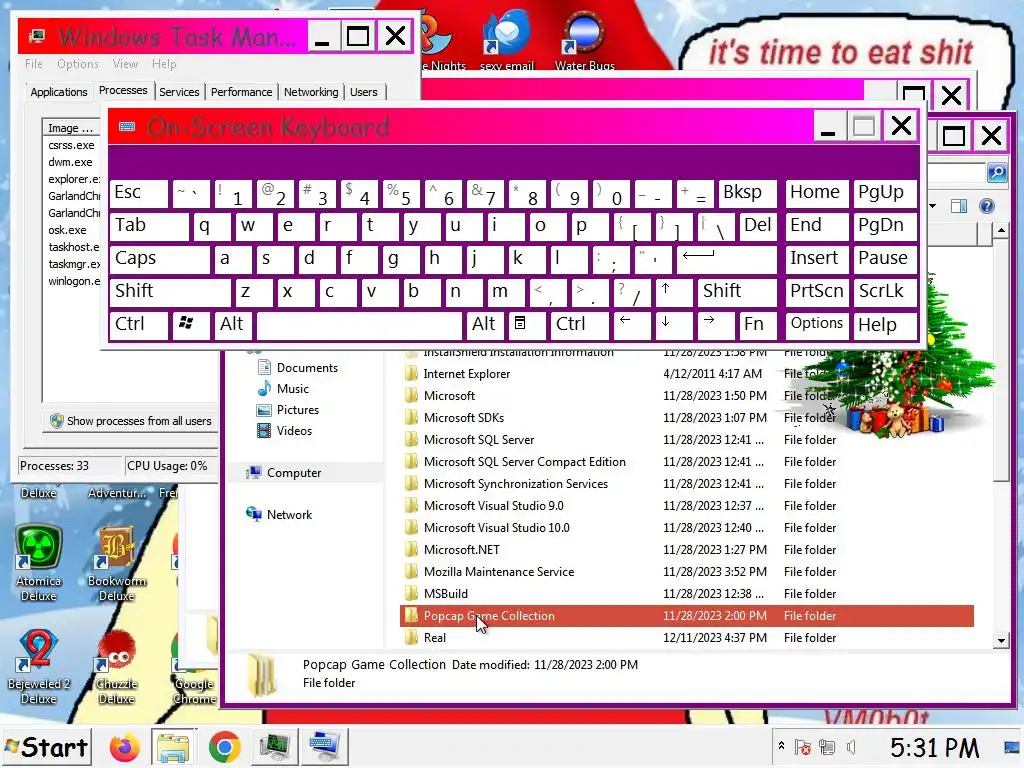Click Show processes from all users
This screenshot has width=1024, height=768.
(x=131, y=421)
